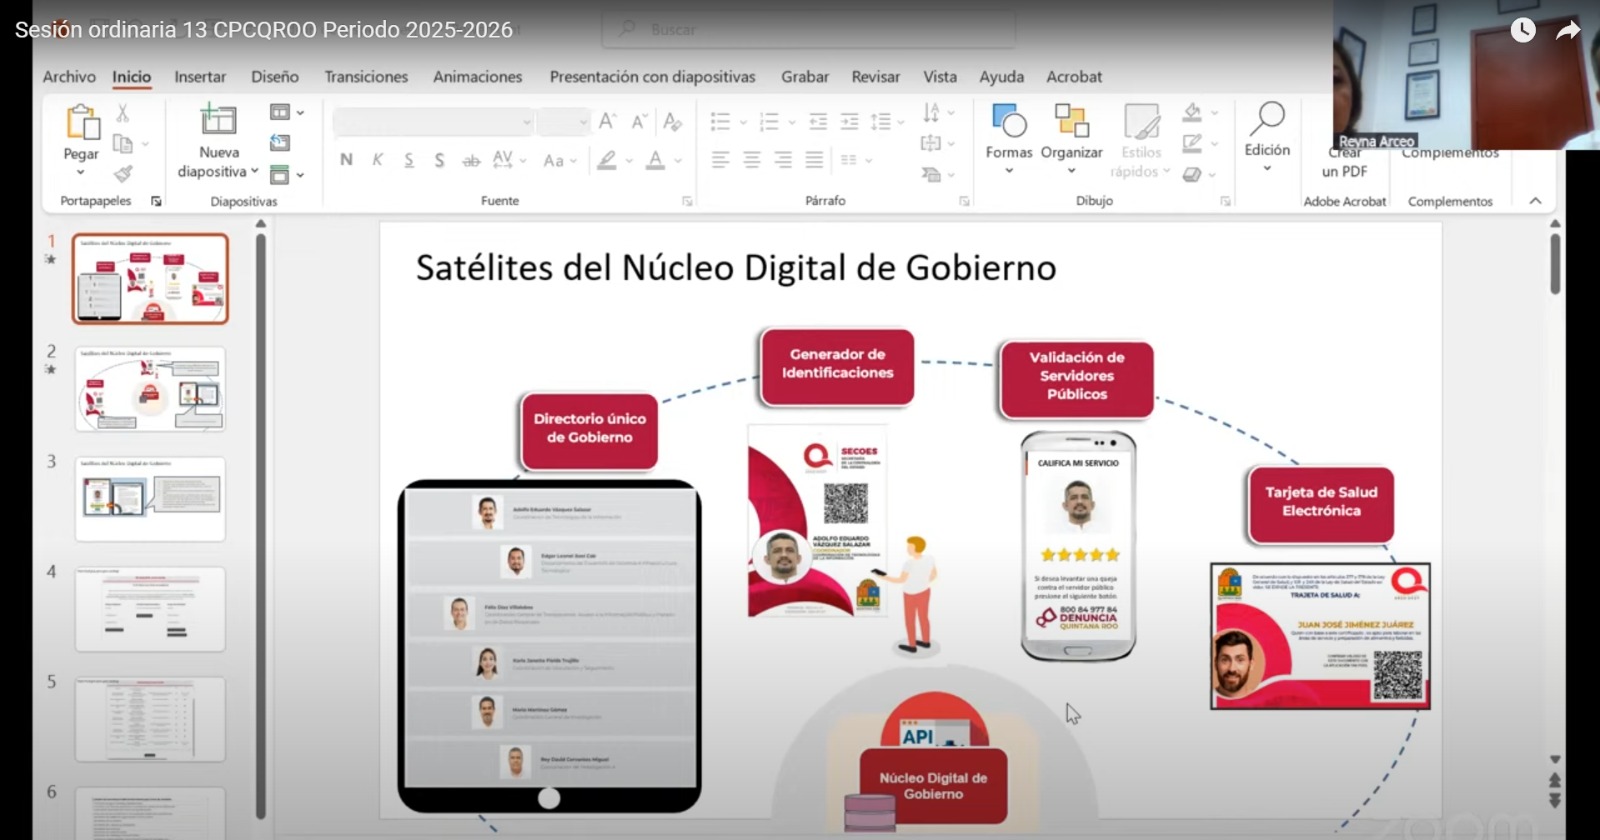Click the Organizar arrange icon
Image resolution: width=1600 pixels, height=840 pixels.
pos(1071,122)
